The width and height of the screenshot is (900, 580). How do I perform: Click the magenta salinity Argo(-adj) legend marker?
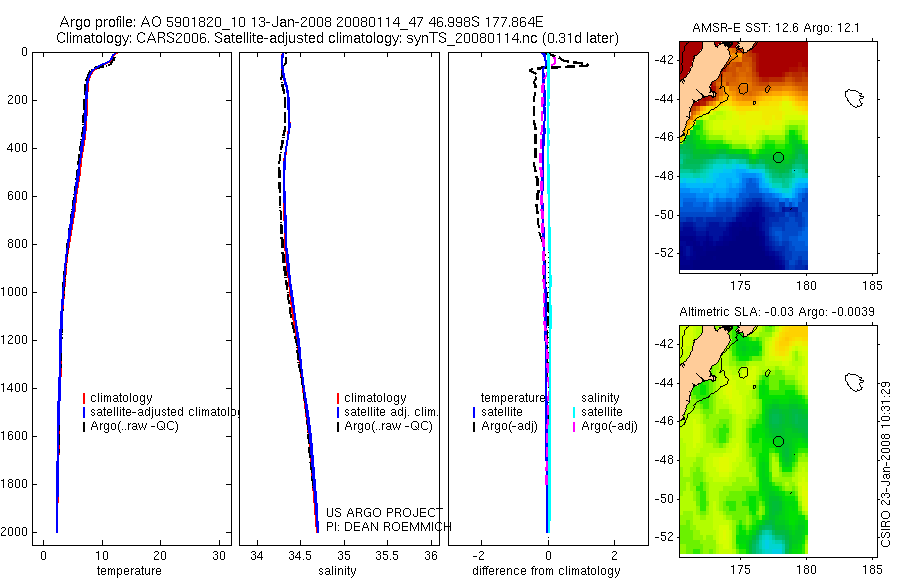coord(574,426)
